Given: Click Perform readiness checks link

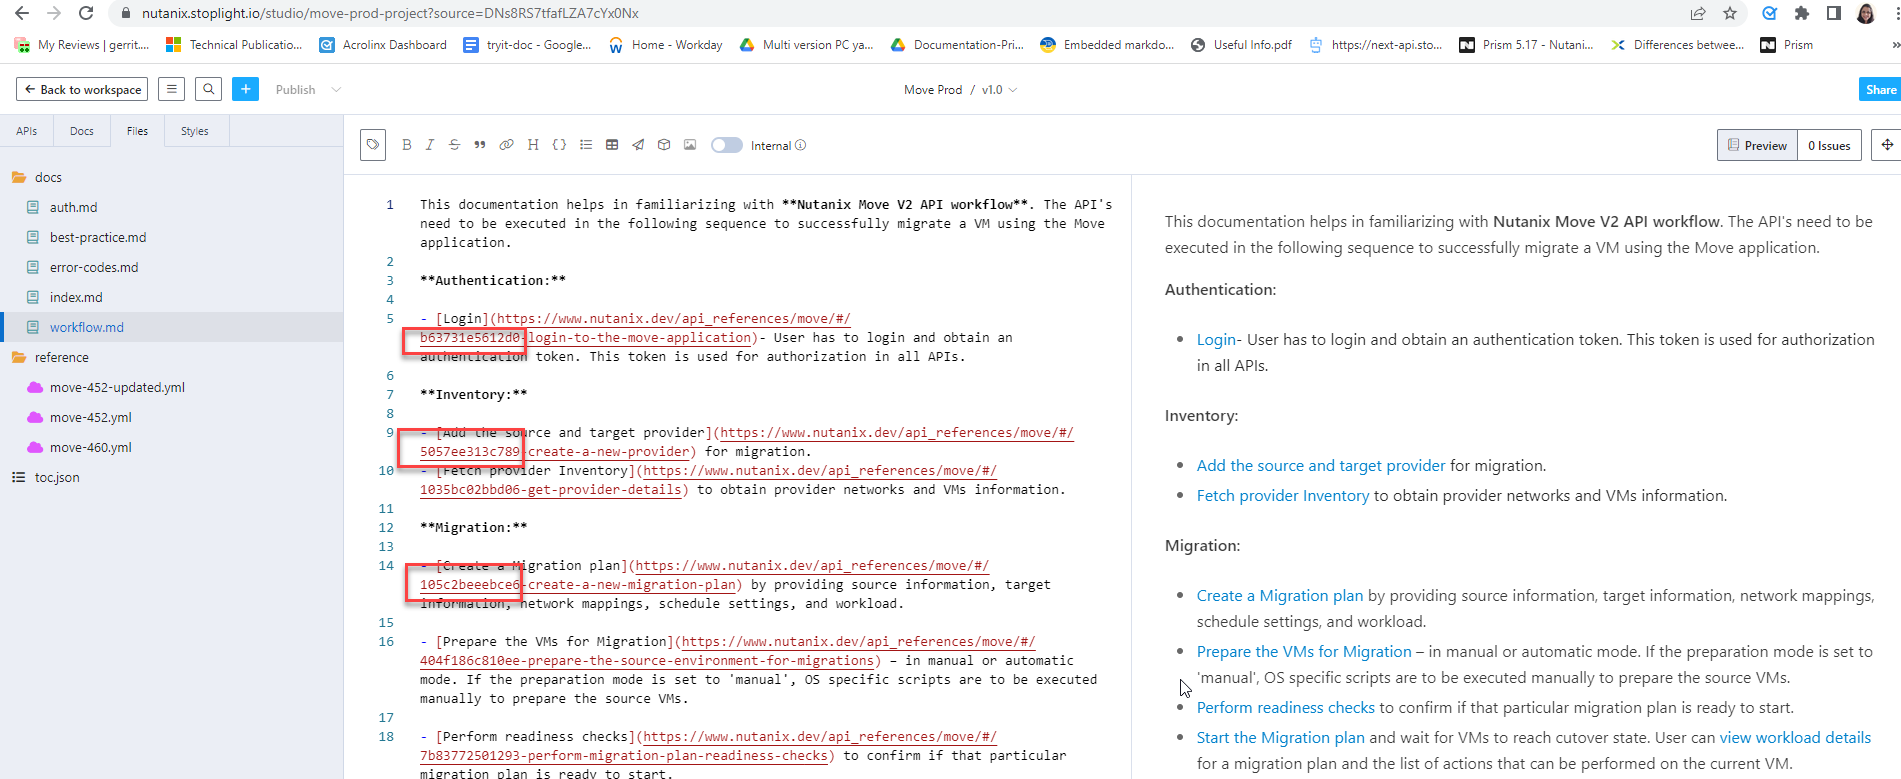Looking at the screenshot, I should click(1286, 708).
